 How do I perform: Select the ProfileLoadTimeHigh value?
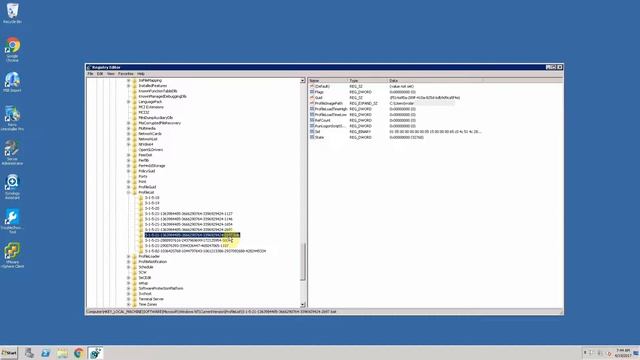click(x=331, y=109)
